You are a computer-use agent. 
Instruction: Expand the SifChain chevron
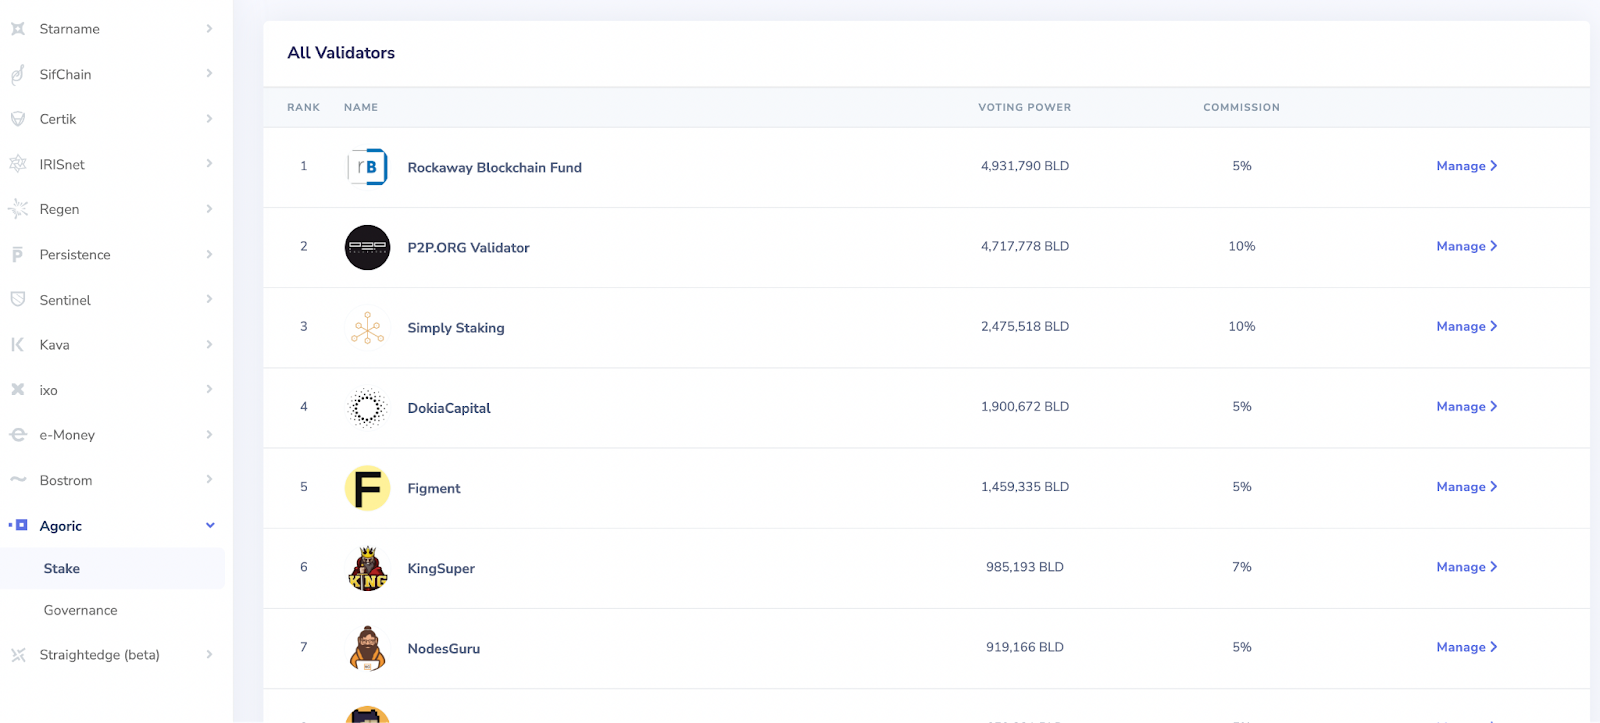pyautogui.click(x=209, y=73)
